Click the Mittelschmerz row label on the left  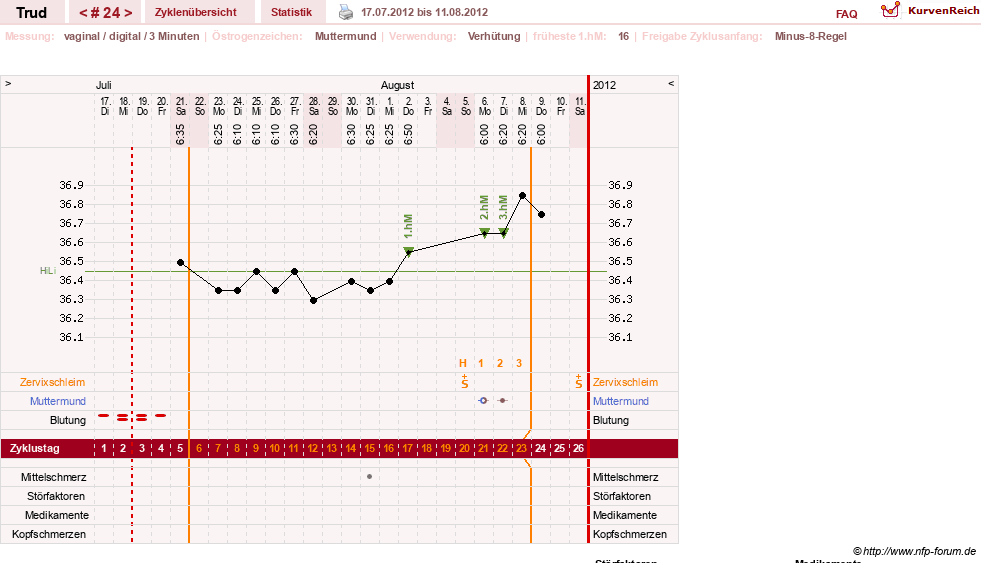54,477
